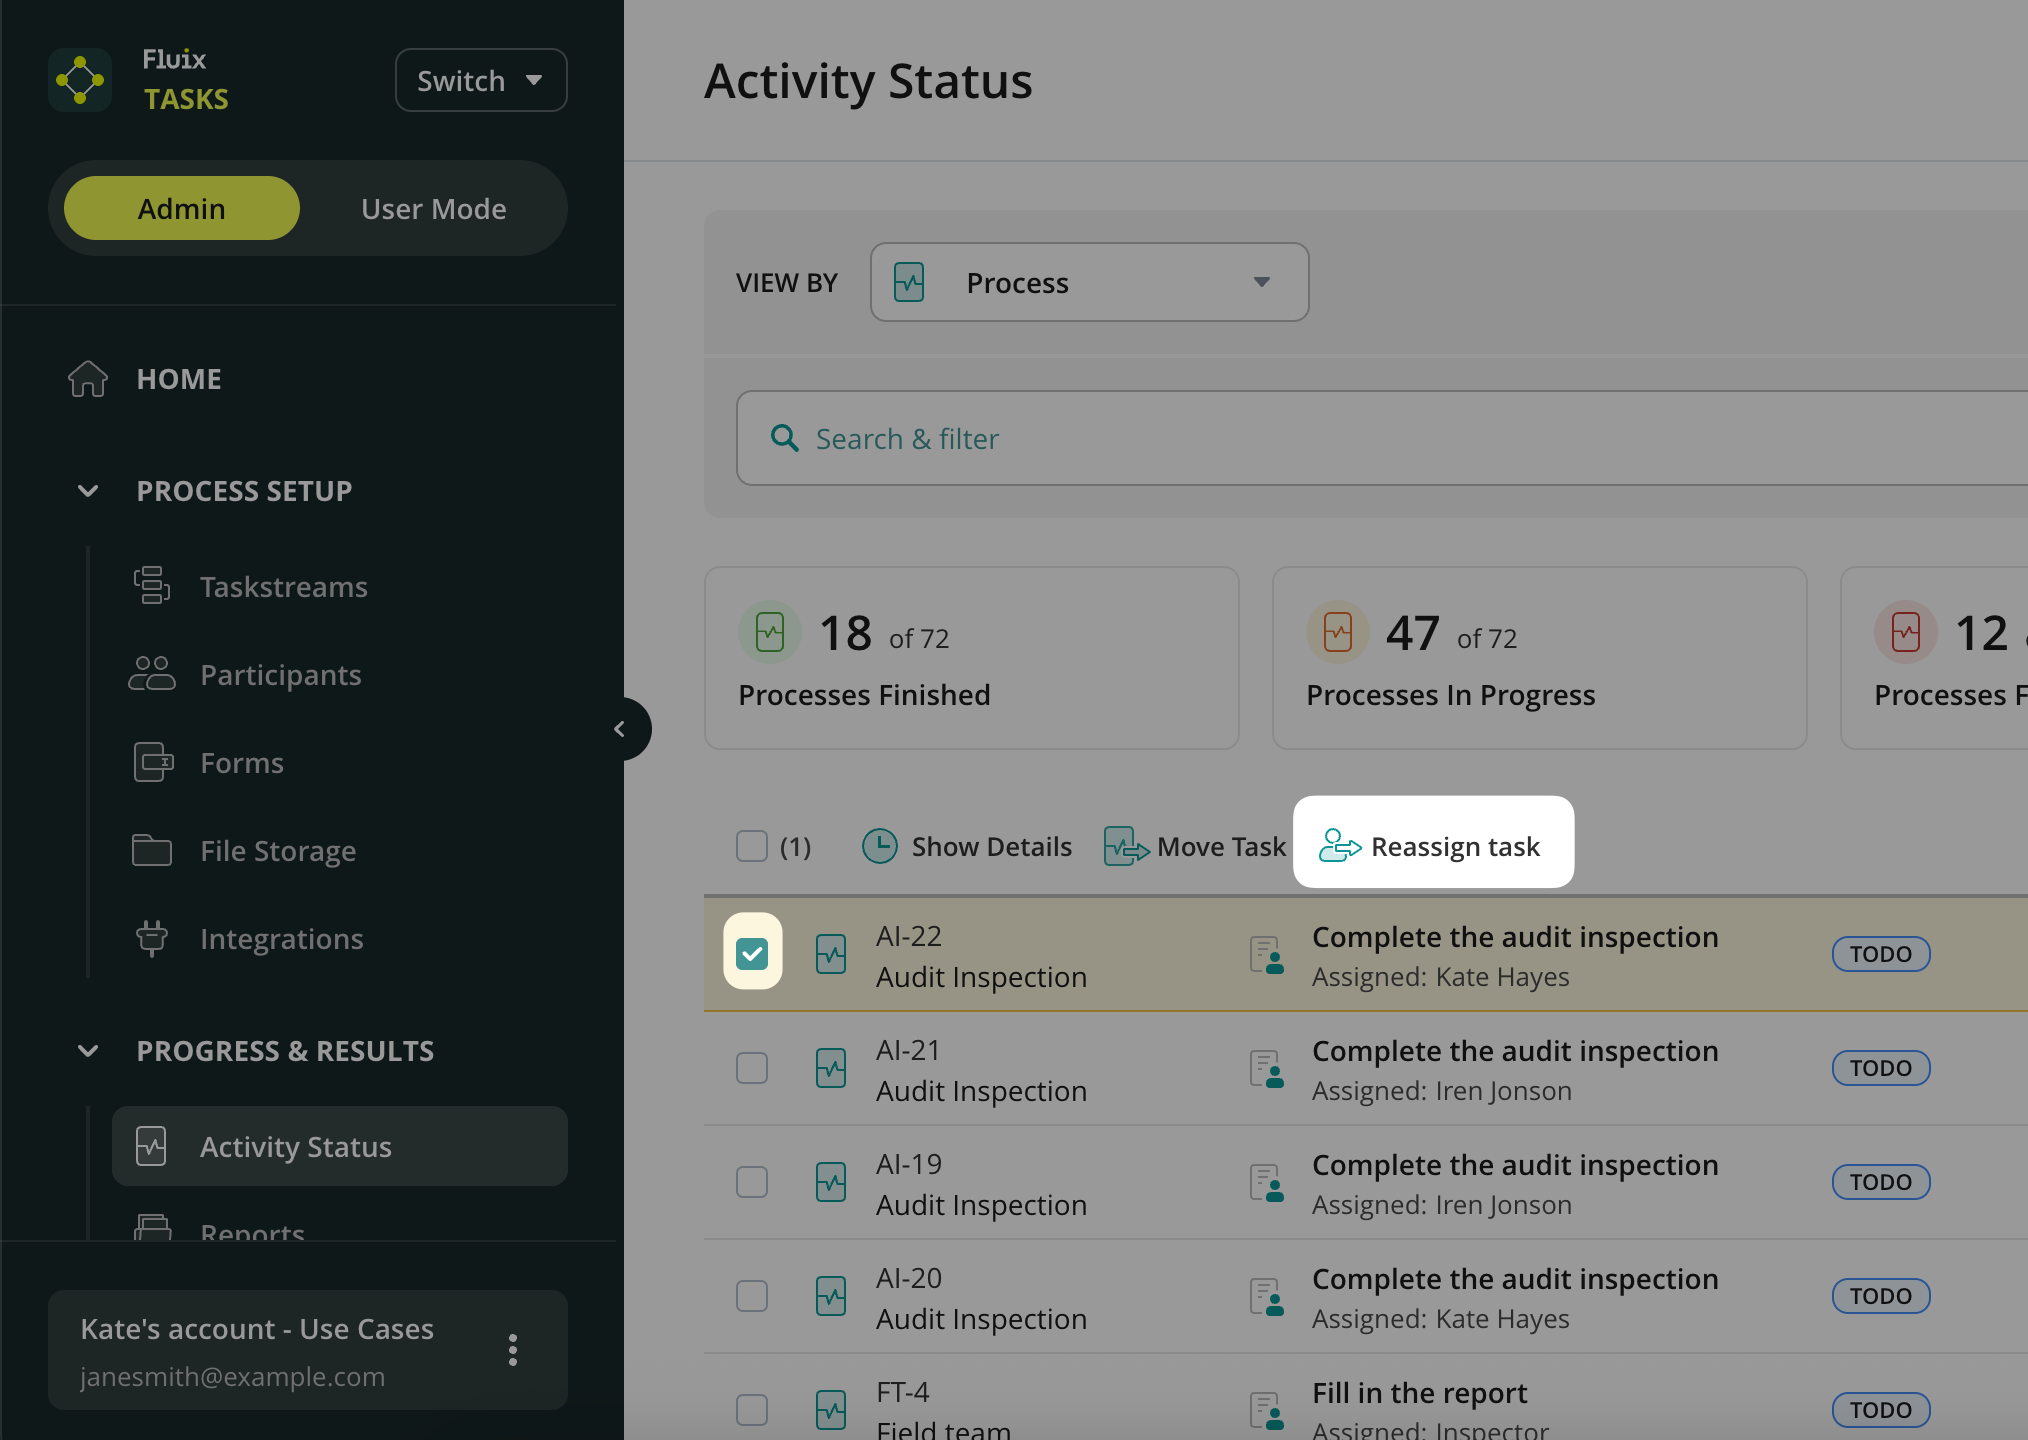
Task: Collapse the Process Setup section
Action: [x=88, y=491]
